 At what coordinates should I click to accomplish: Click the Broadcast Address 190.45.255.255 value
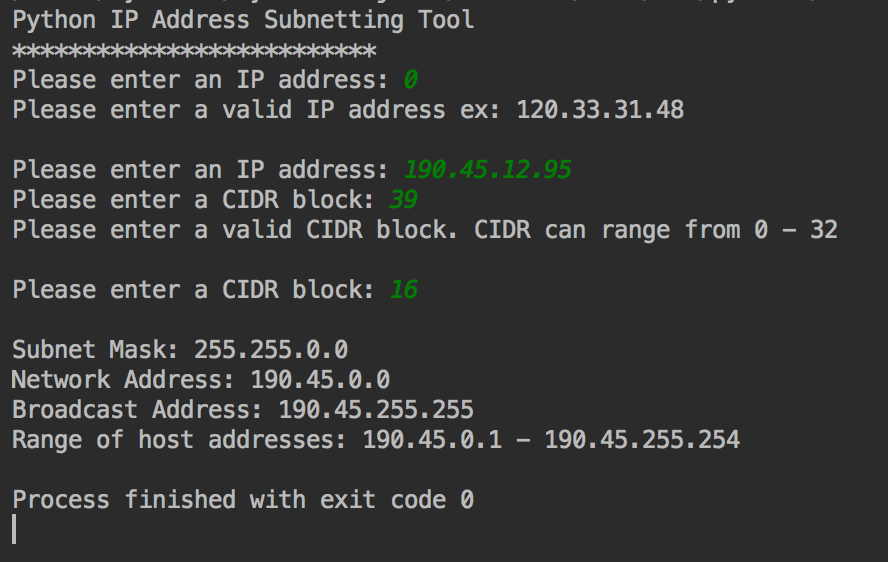[376, 410]
